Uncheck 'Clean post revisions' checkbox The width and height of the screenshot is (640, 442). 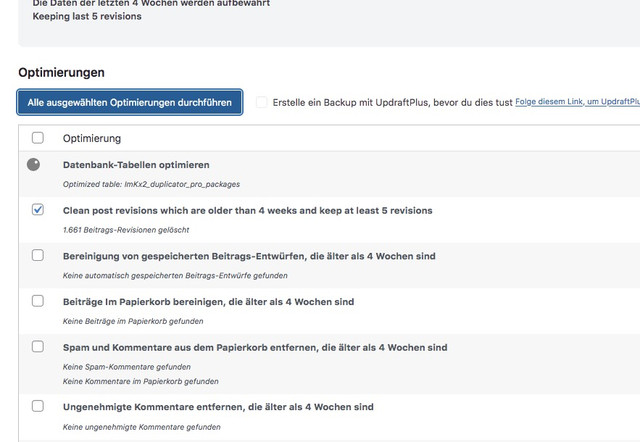[x=38, y=210]
